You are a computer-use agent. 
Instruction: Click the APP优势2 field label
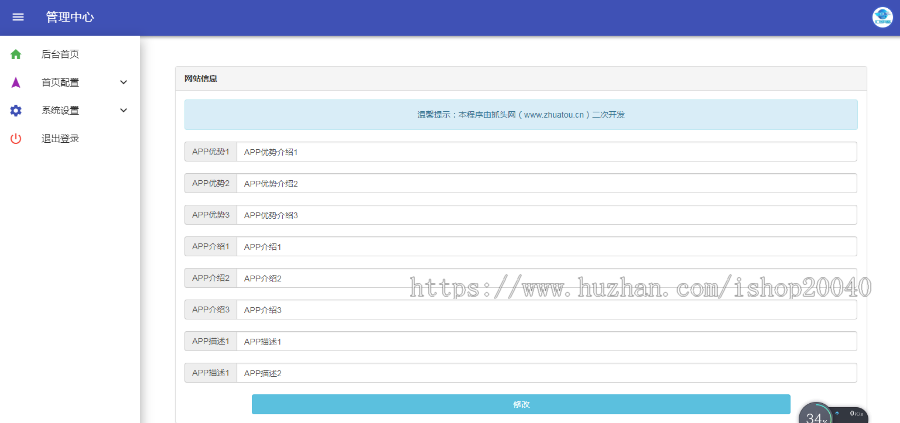coord(211,184)
